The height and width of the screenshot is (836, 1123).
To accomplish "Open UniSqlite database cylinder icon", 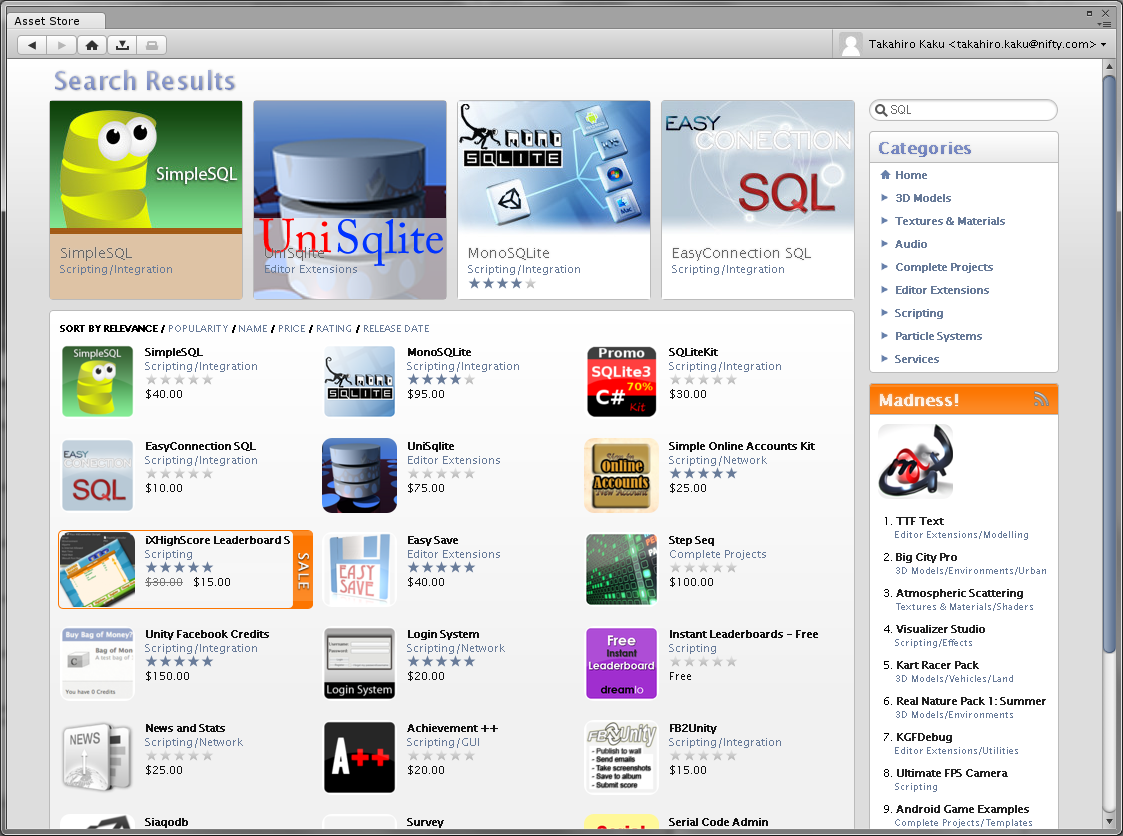I will (x=360, y=476).
